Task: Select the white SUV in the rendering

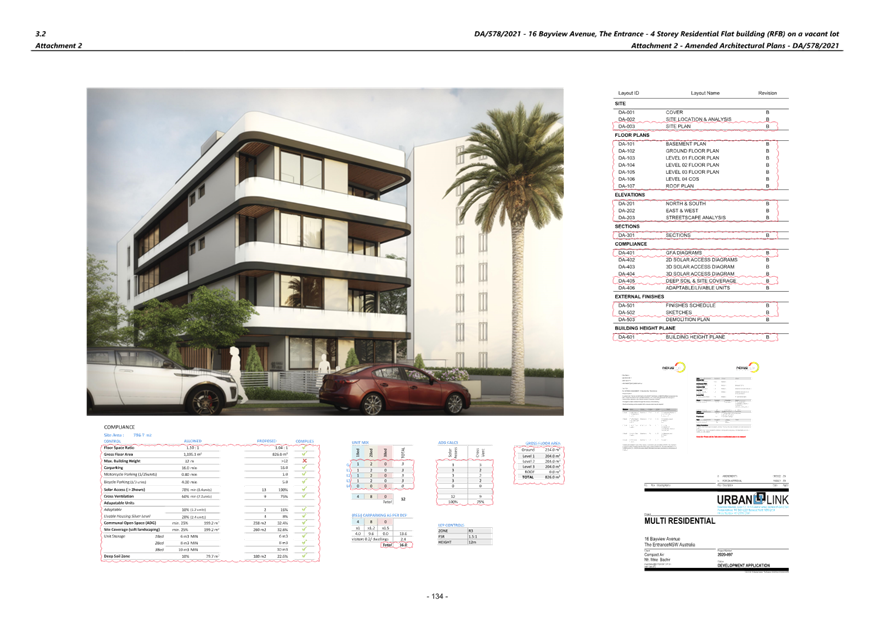Action: coord(158,378)
